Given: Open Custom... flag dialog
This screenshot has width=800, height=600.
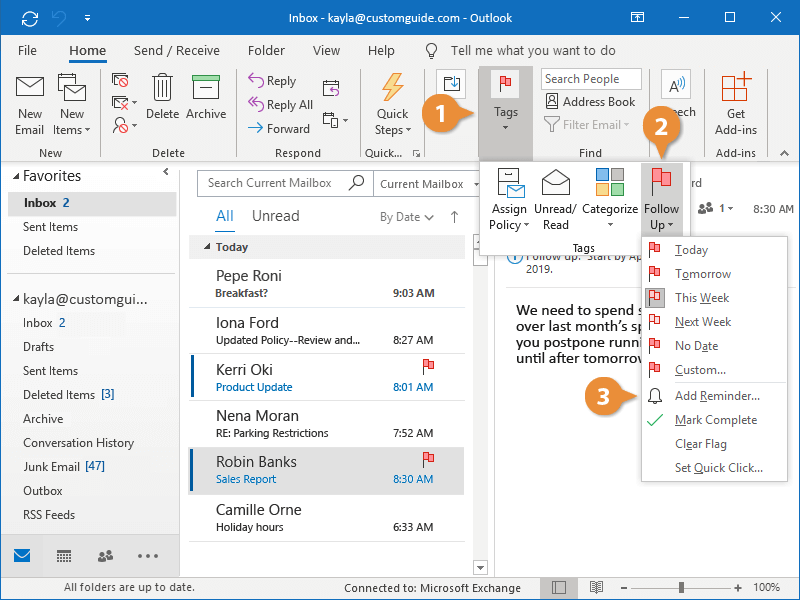Looking at the screenshot, I should pos(714,370).
